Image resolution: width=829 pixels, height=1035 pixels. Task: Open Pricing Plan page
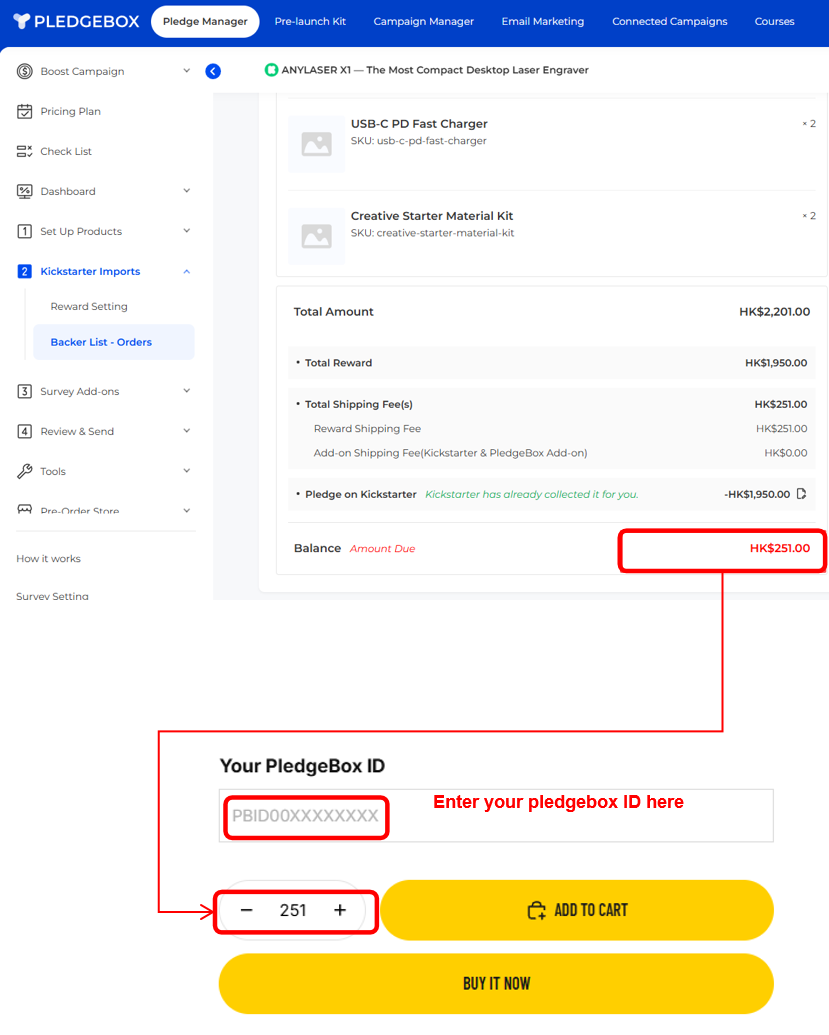[71, 111]
